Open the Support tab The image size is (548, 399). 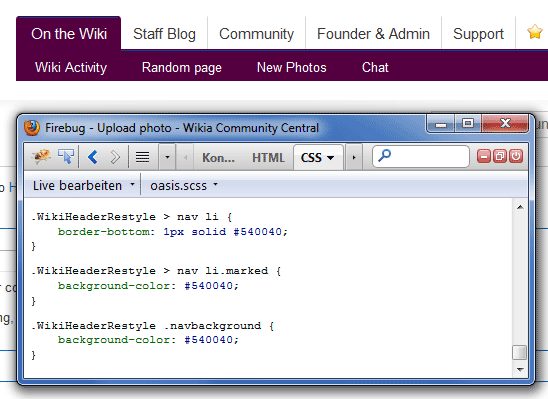478,34
